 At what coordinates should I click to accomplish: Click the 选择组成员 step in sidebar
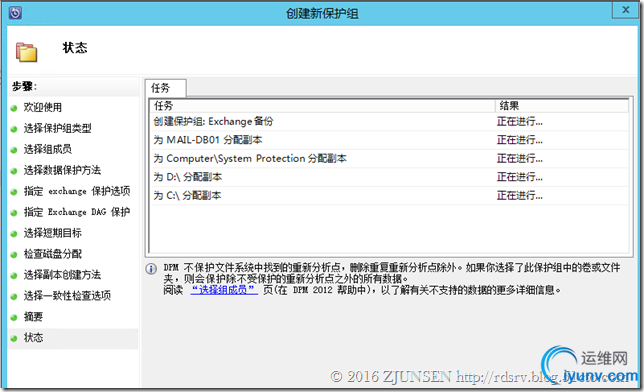[48, 150]
